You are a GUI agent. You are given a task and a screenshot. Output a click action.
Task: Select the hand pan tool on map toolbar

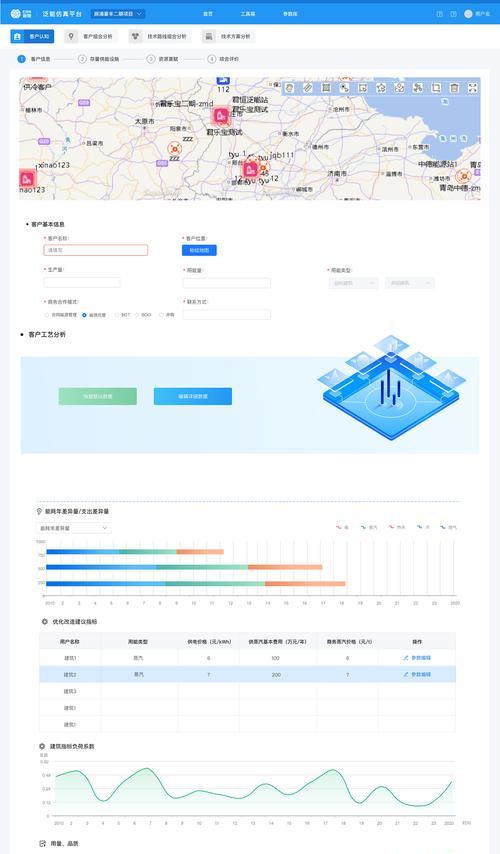(289, 88)
